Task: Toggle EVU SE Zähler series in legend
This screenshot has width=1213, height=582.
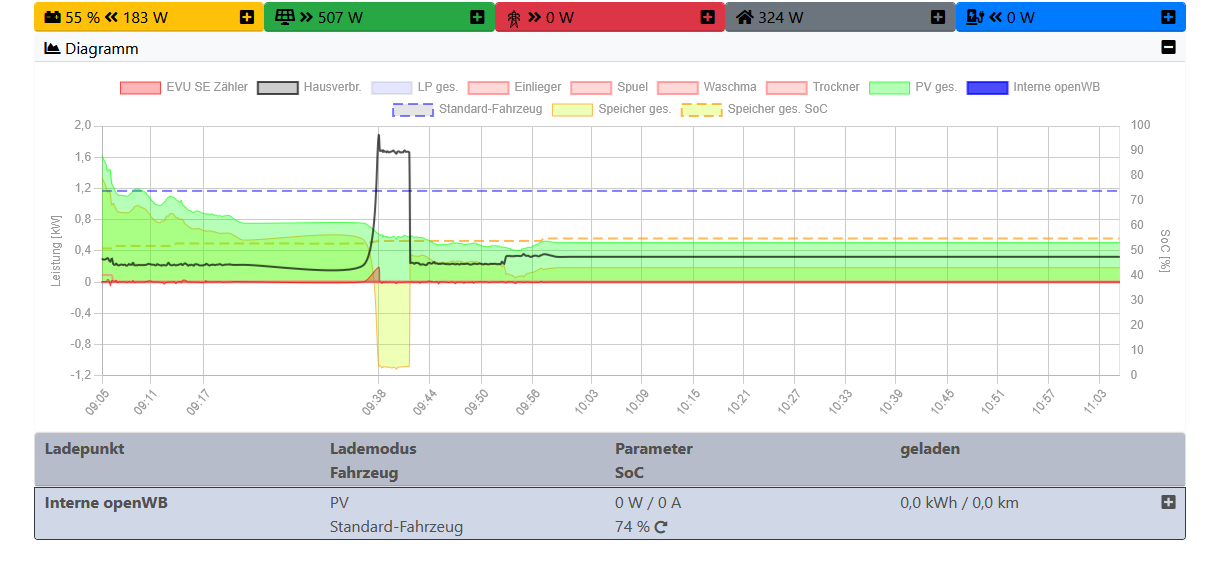Action: coord(185,88)
